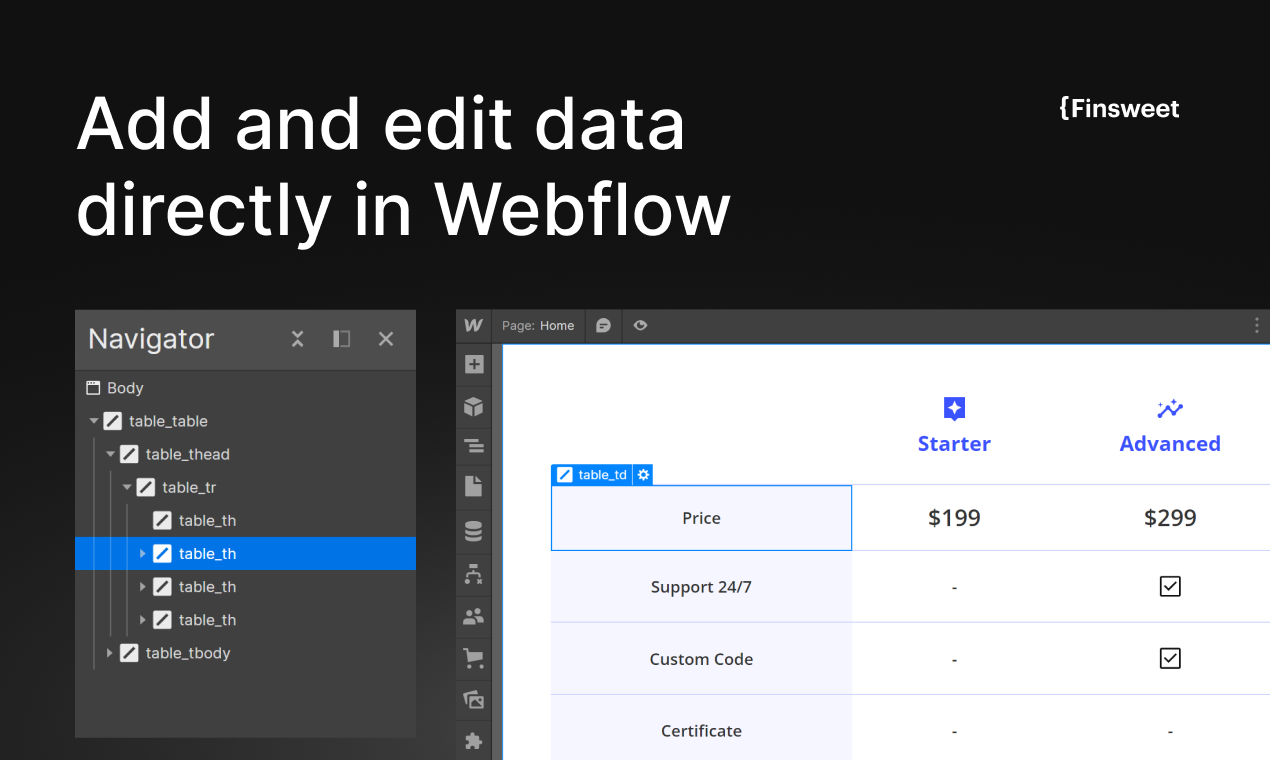Click the $199 price cell
This screenshot has height=760, width=1270.
tap(954, 518)
